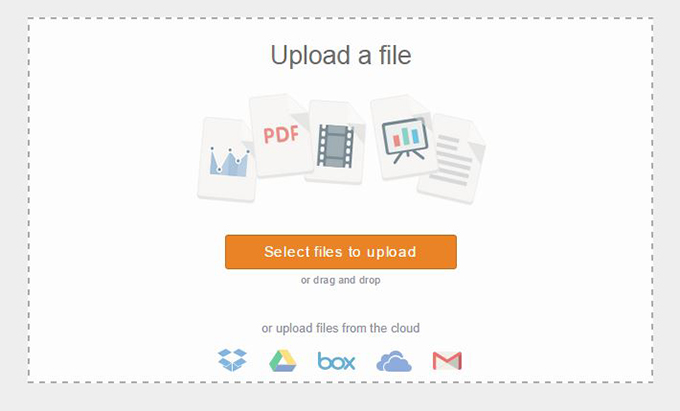Click the blue area chart file illustration

[x=226, y=160]
